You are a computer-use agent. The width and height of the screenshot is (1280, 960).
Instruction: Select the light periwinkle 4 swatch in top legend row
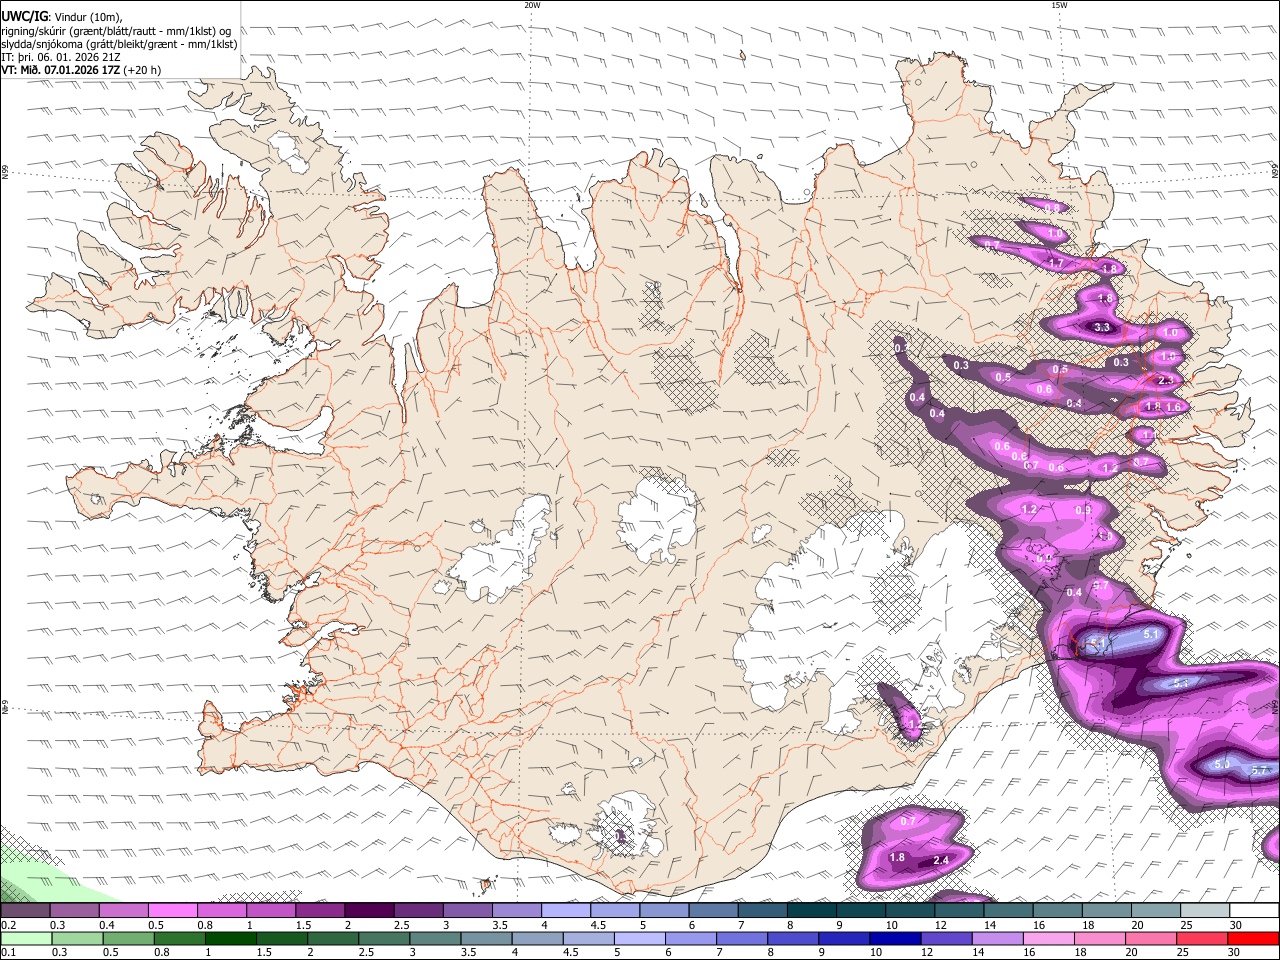click(x=565, y=910)
